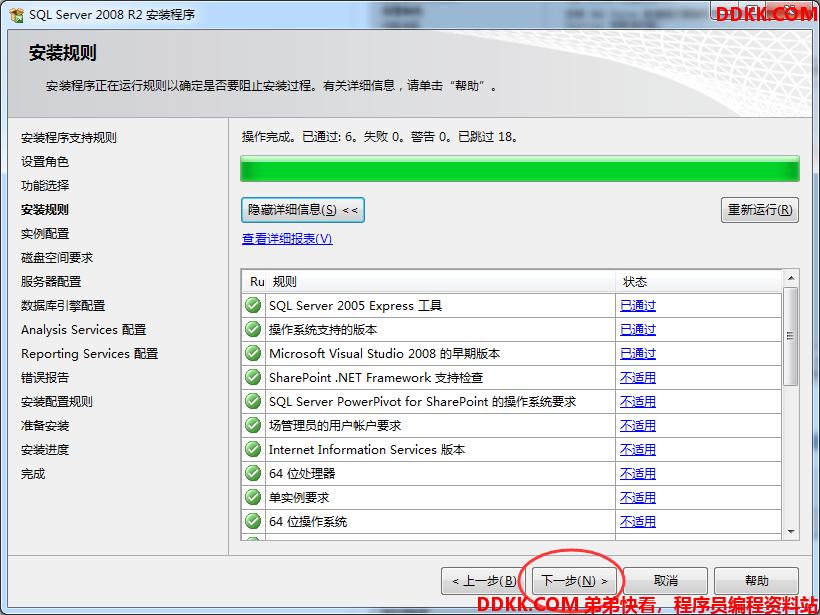Image resolution: width=820 pixels, height=615 pixels.
Task: Click check icon for 64 位操作系统
Action: point(253,521)
